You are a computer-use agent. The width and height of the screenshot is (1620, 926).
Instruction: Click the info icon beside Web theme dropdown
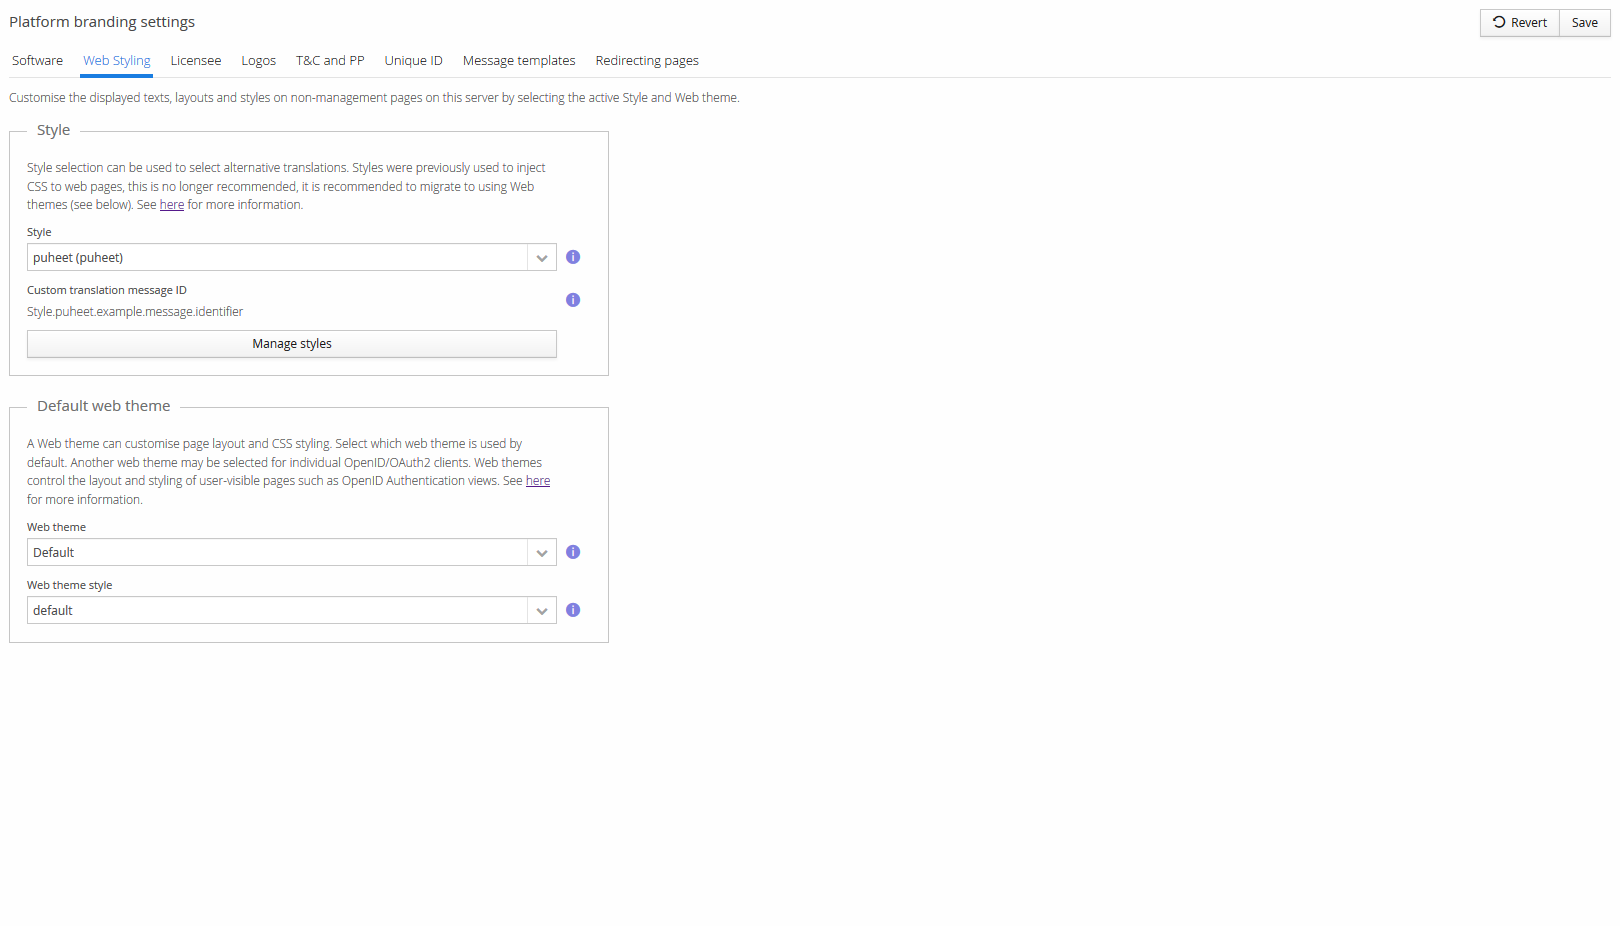[x=573, y=552]
